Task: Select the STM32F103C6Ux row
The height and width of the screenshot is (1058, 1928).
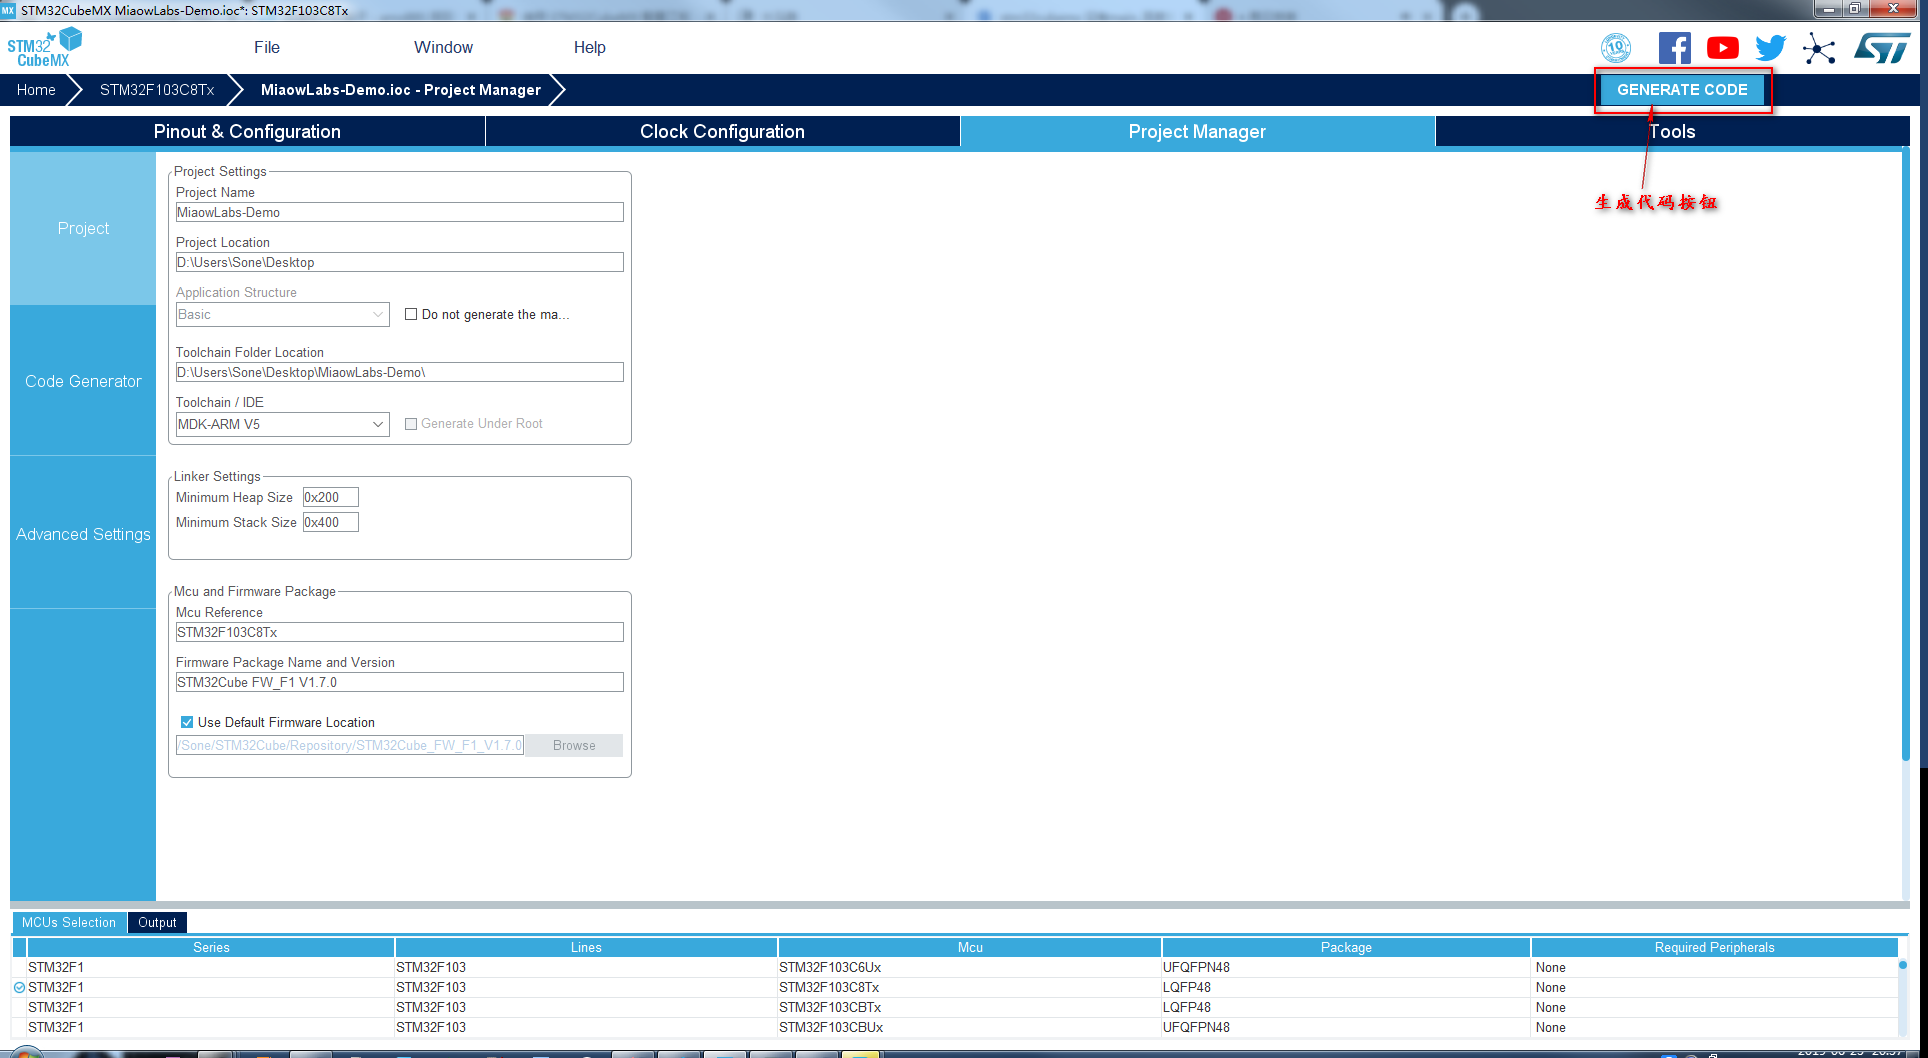Action: pyautogui.click(x=955, y=967)
